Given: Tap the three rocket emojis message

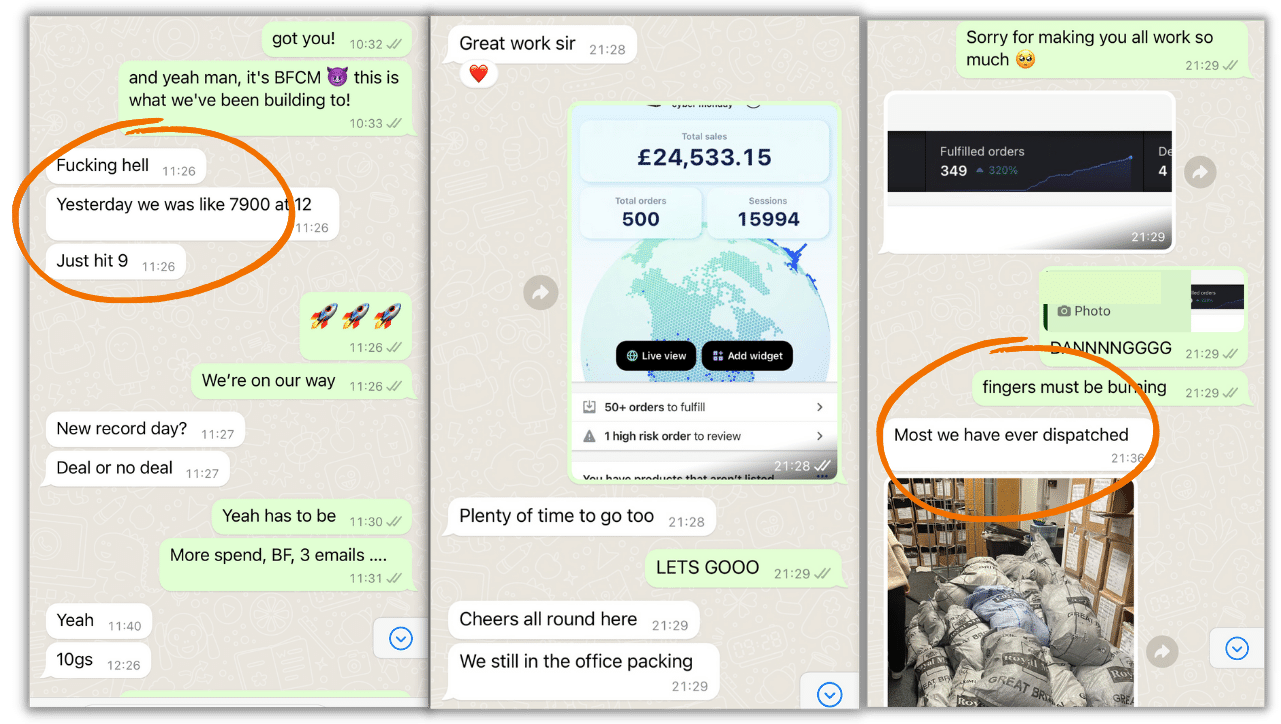Looking at the screenshot, I should [x=355, y=326].
